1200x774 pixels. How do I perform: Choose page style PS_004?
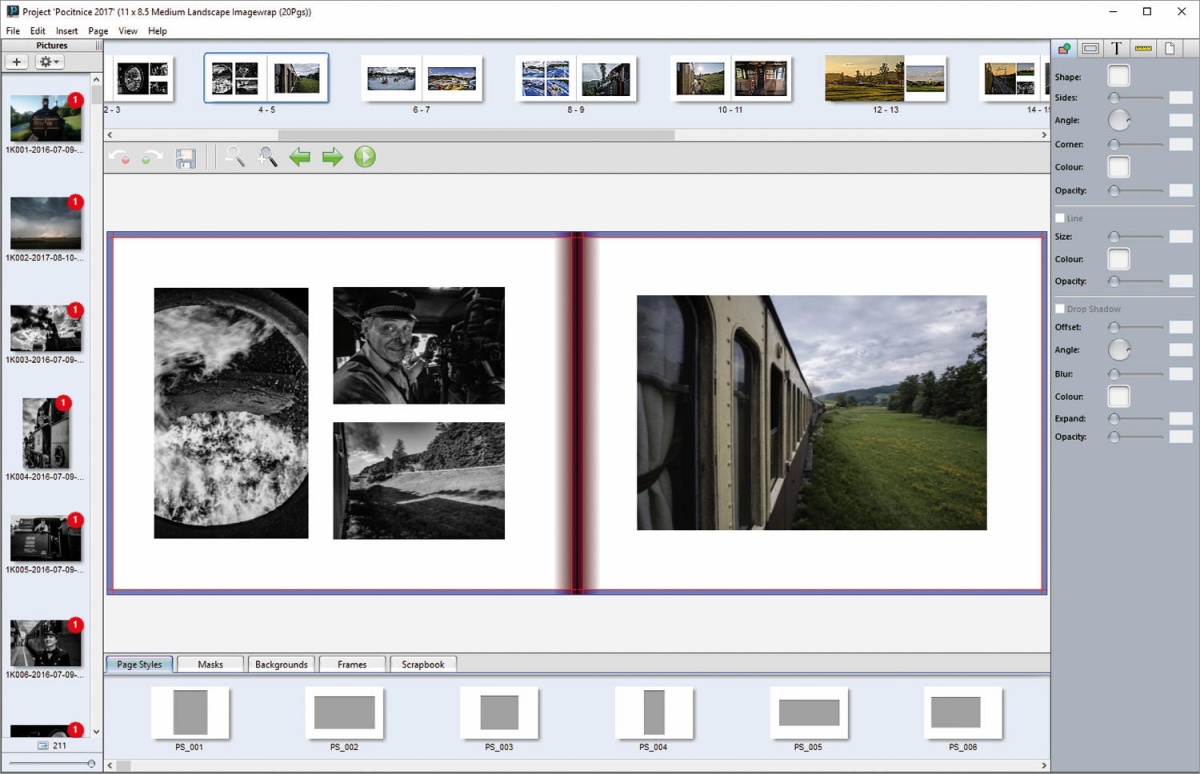click(654, 713)
